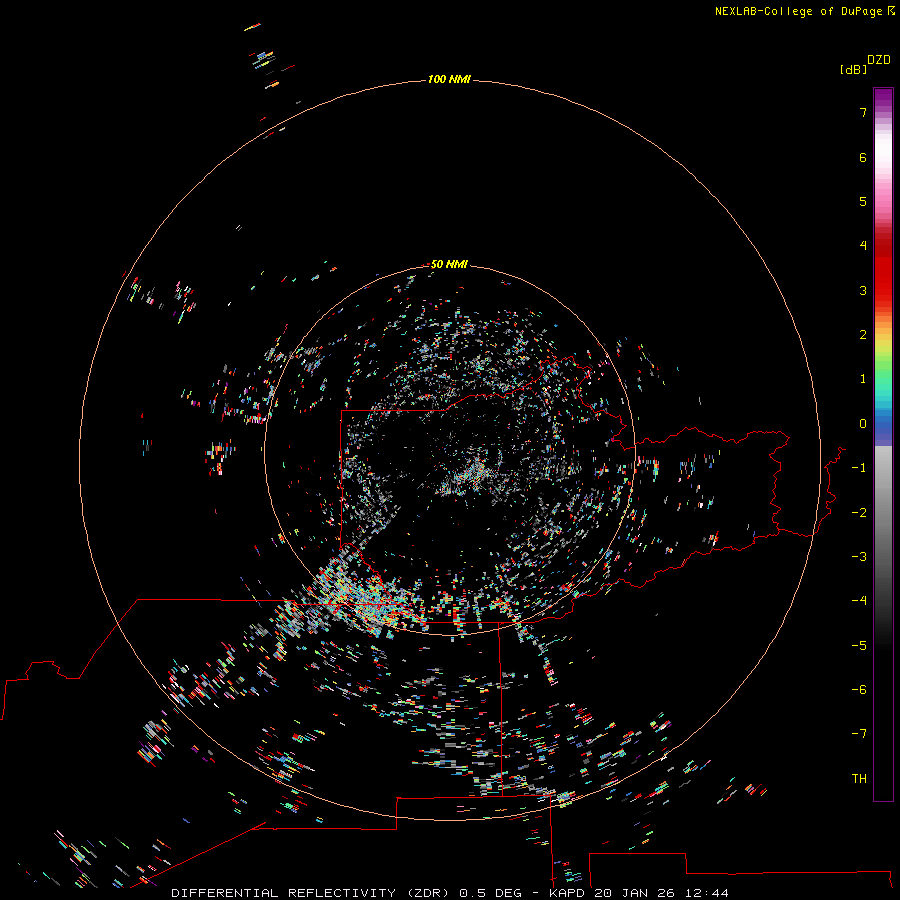Click the -1 value on color scale
The width and height of the screenshot is (900, 900).
(859, 468)
